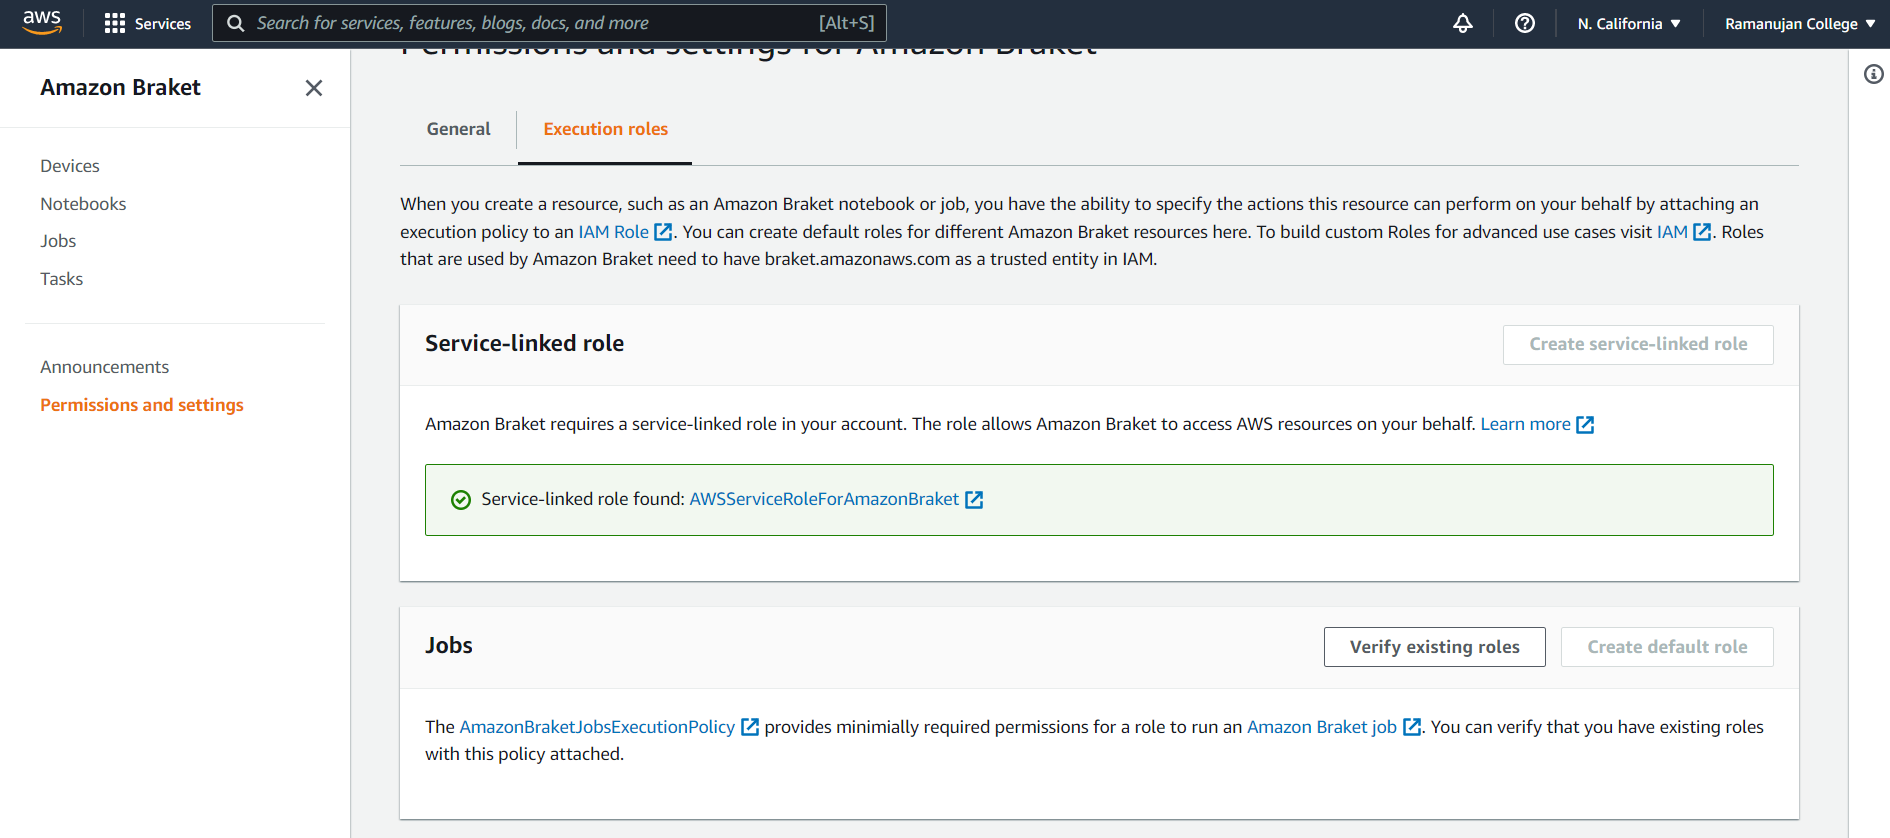The height and width of the screenshot is (838, 1890).
Task: Switch to the General tab
Action: (459, 129)
